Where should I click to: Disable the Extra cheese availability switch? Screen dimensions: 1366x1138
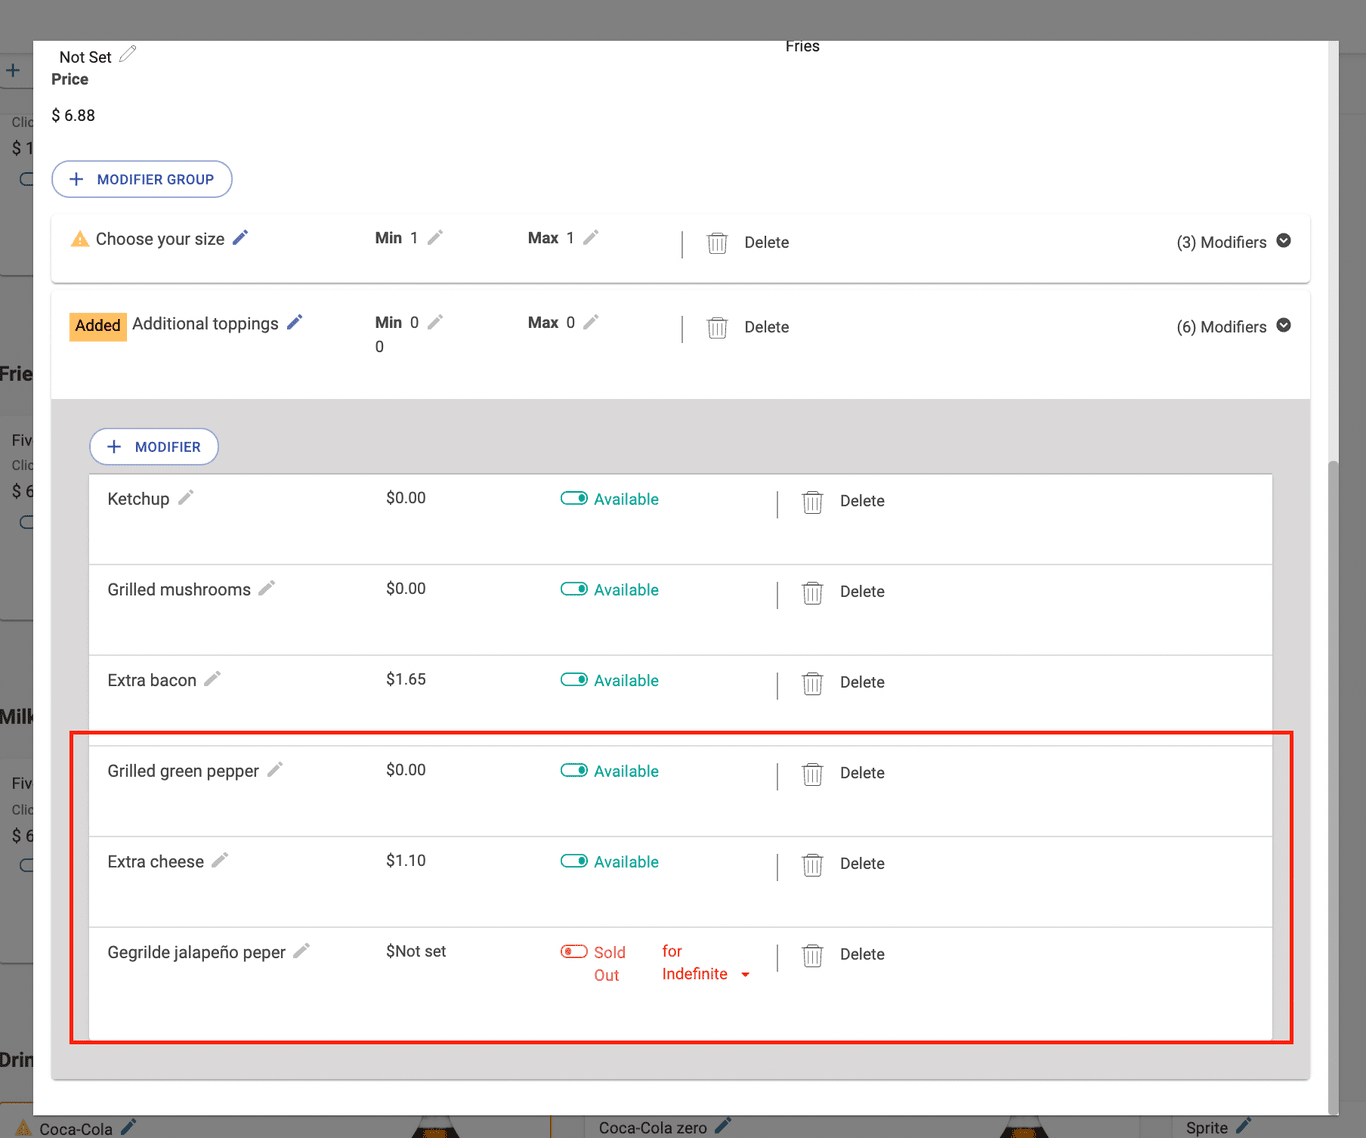pos(574,861)
